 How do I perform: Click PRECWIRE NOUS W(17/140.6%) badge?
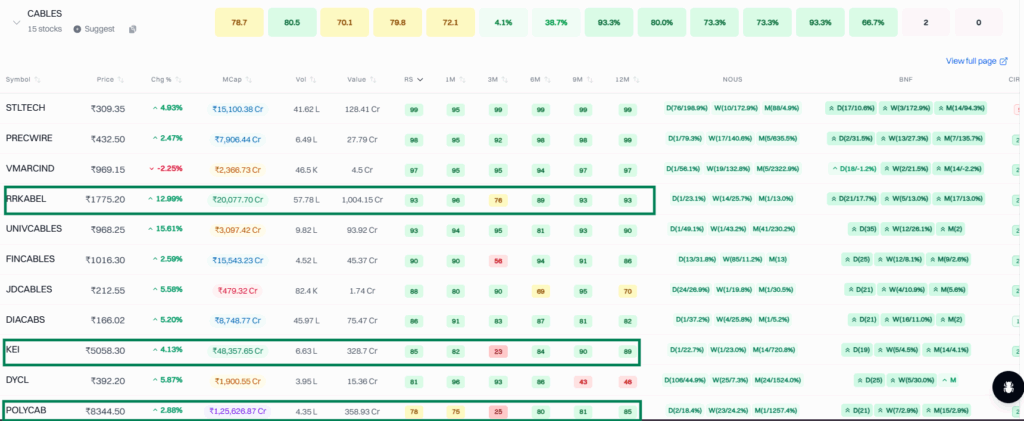732,138
